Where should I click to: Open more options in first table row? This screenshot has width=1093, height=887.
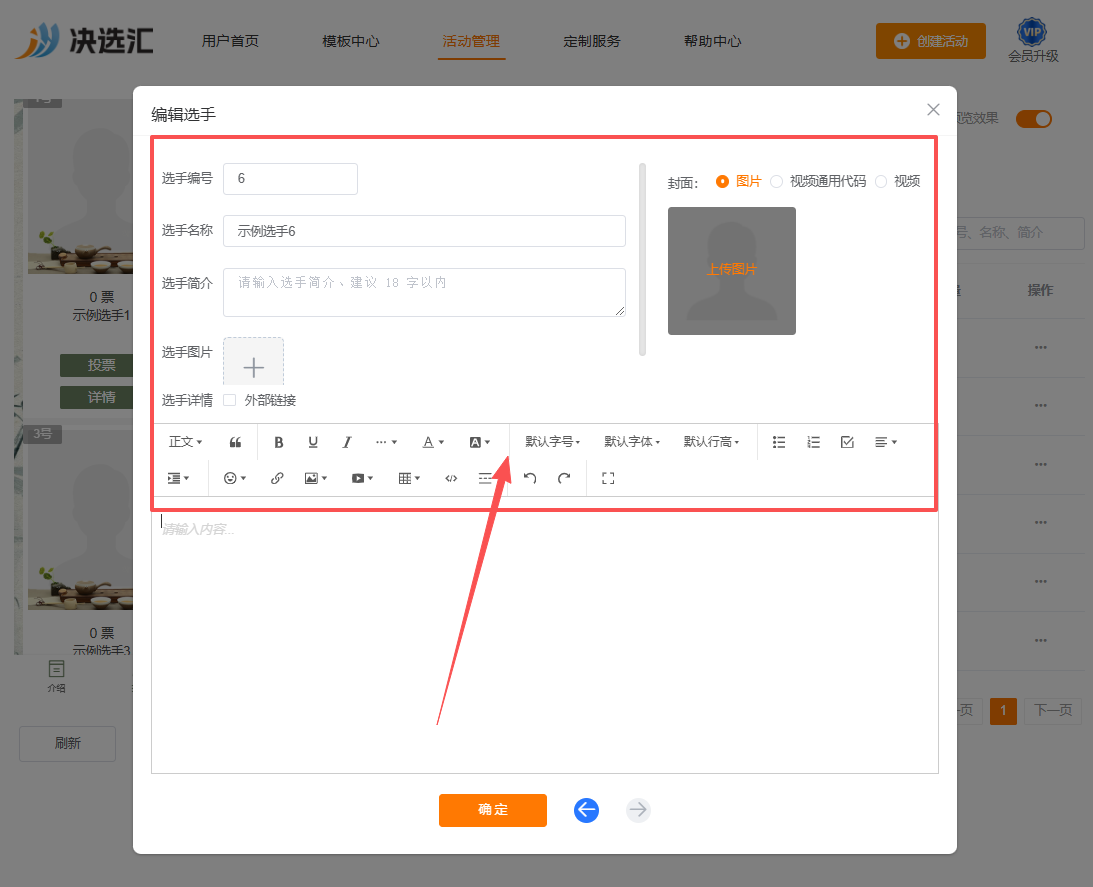1041,347
